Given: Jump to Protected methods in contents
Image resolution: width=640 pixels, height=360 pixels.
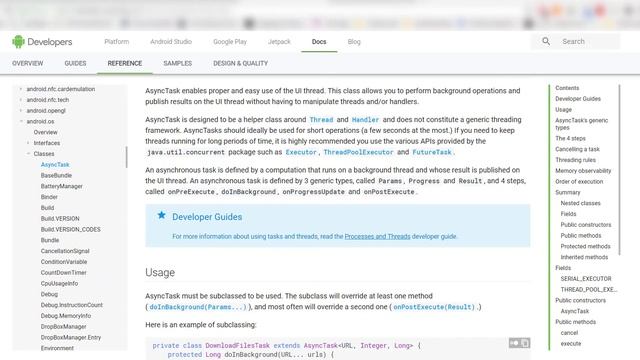Looking at the screenshot, I should (585, 247).
